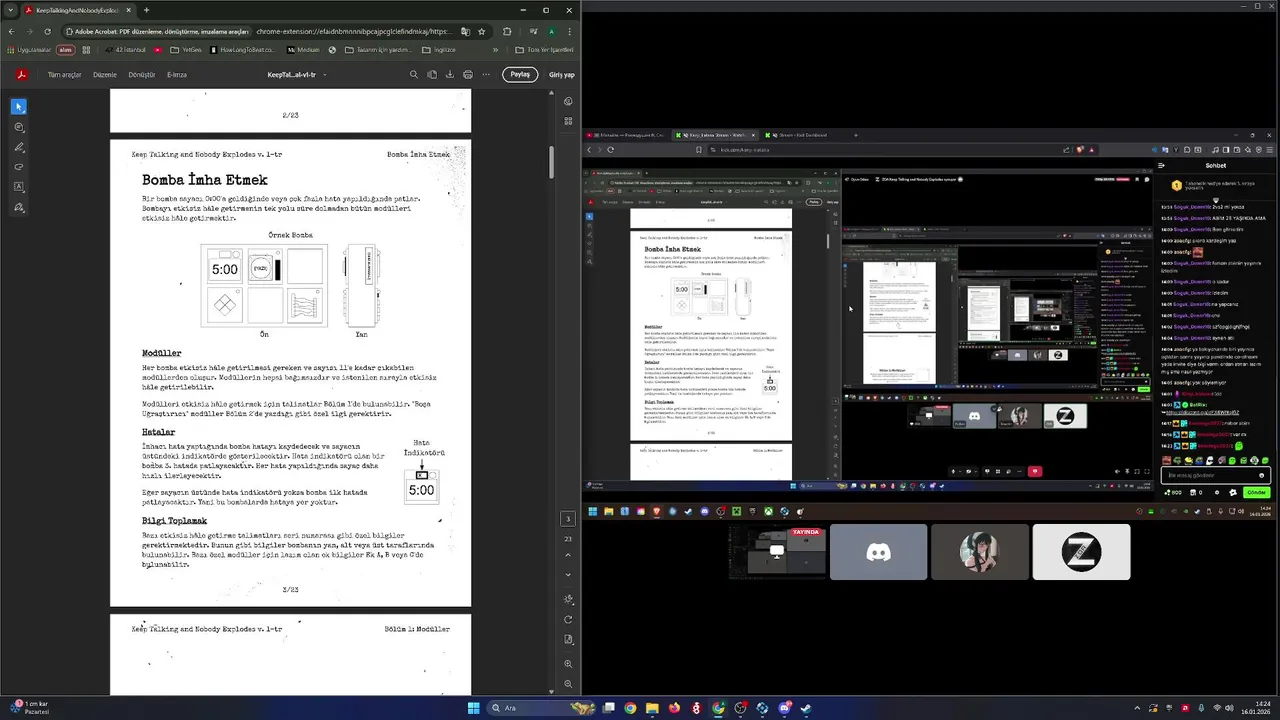Open Chrome three-dot menu
Image resolution: width=1280 pixels, height=720 pixels.
click(569, 31)
